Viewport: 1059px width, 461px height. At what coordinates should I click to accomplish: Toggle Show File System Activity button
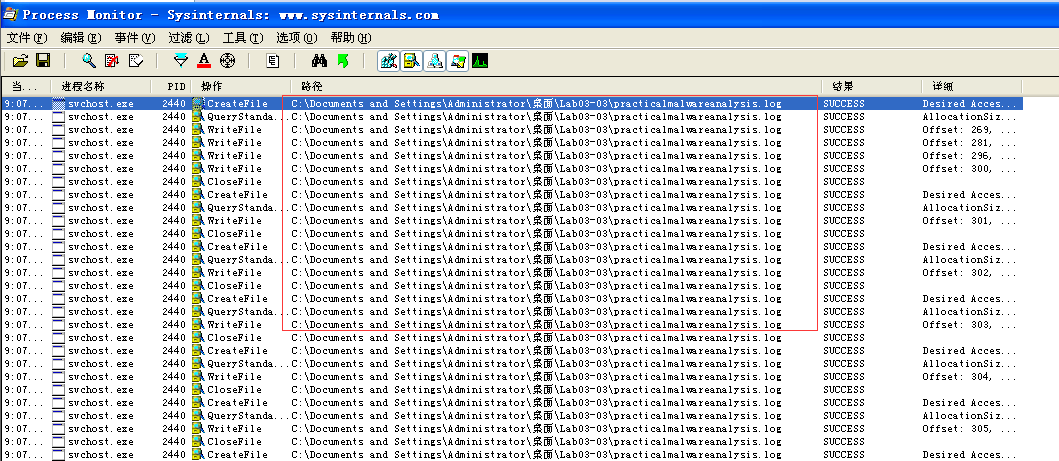412,61
